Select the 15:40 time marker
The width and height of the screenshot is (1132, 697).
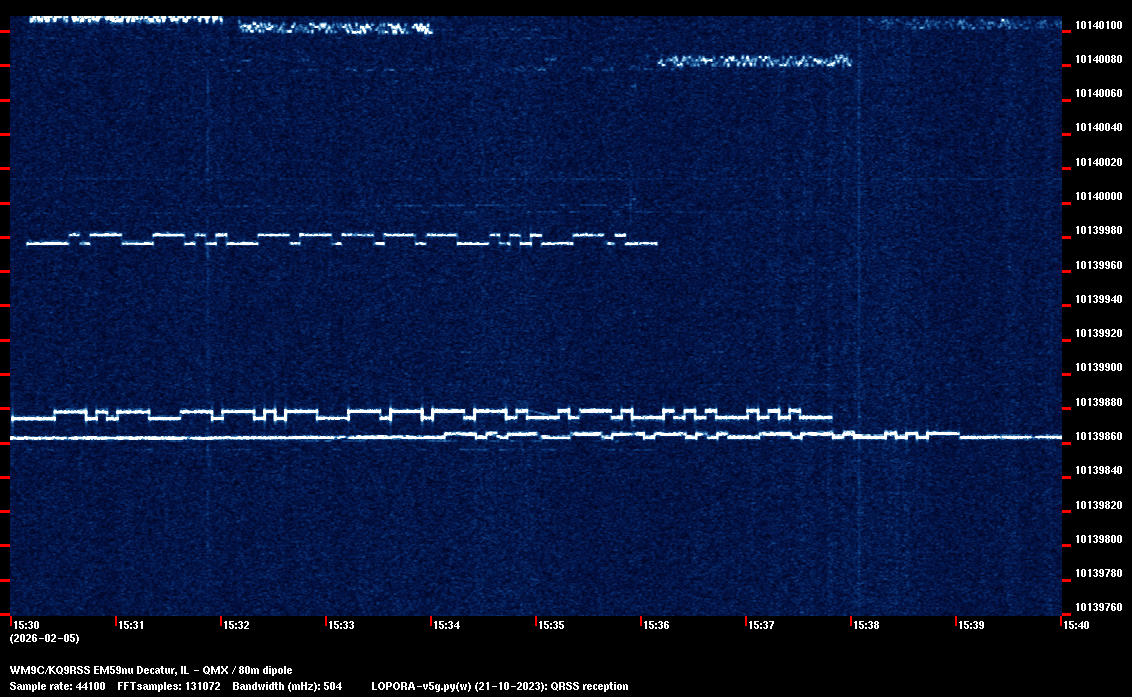click(1076, 625)
